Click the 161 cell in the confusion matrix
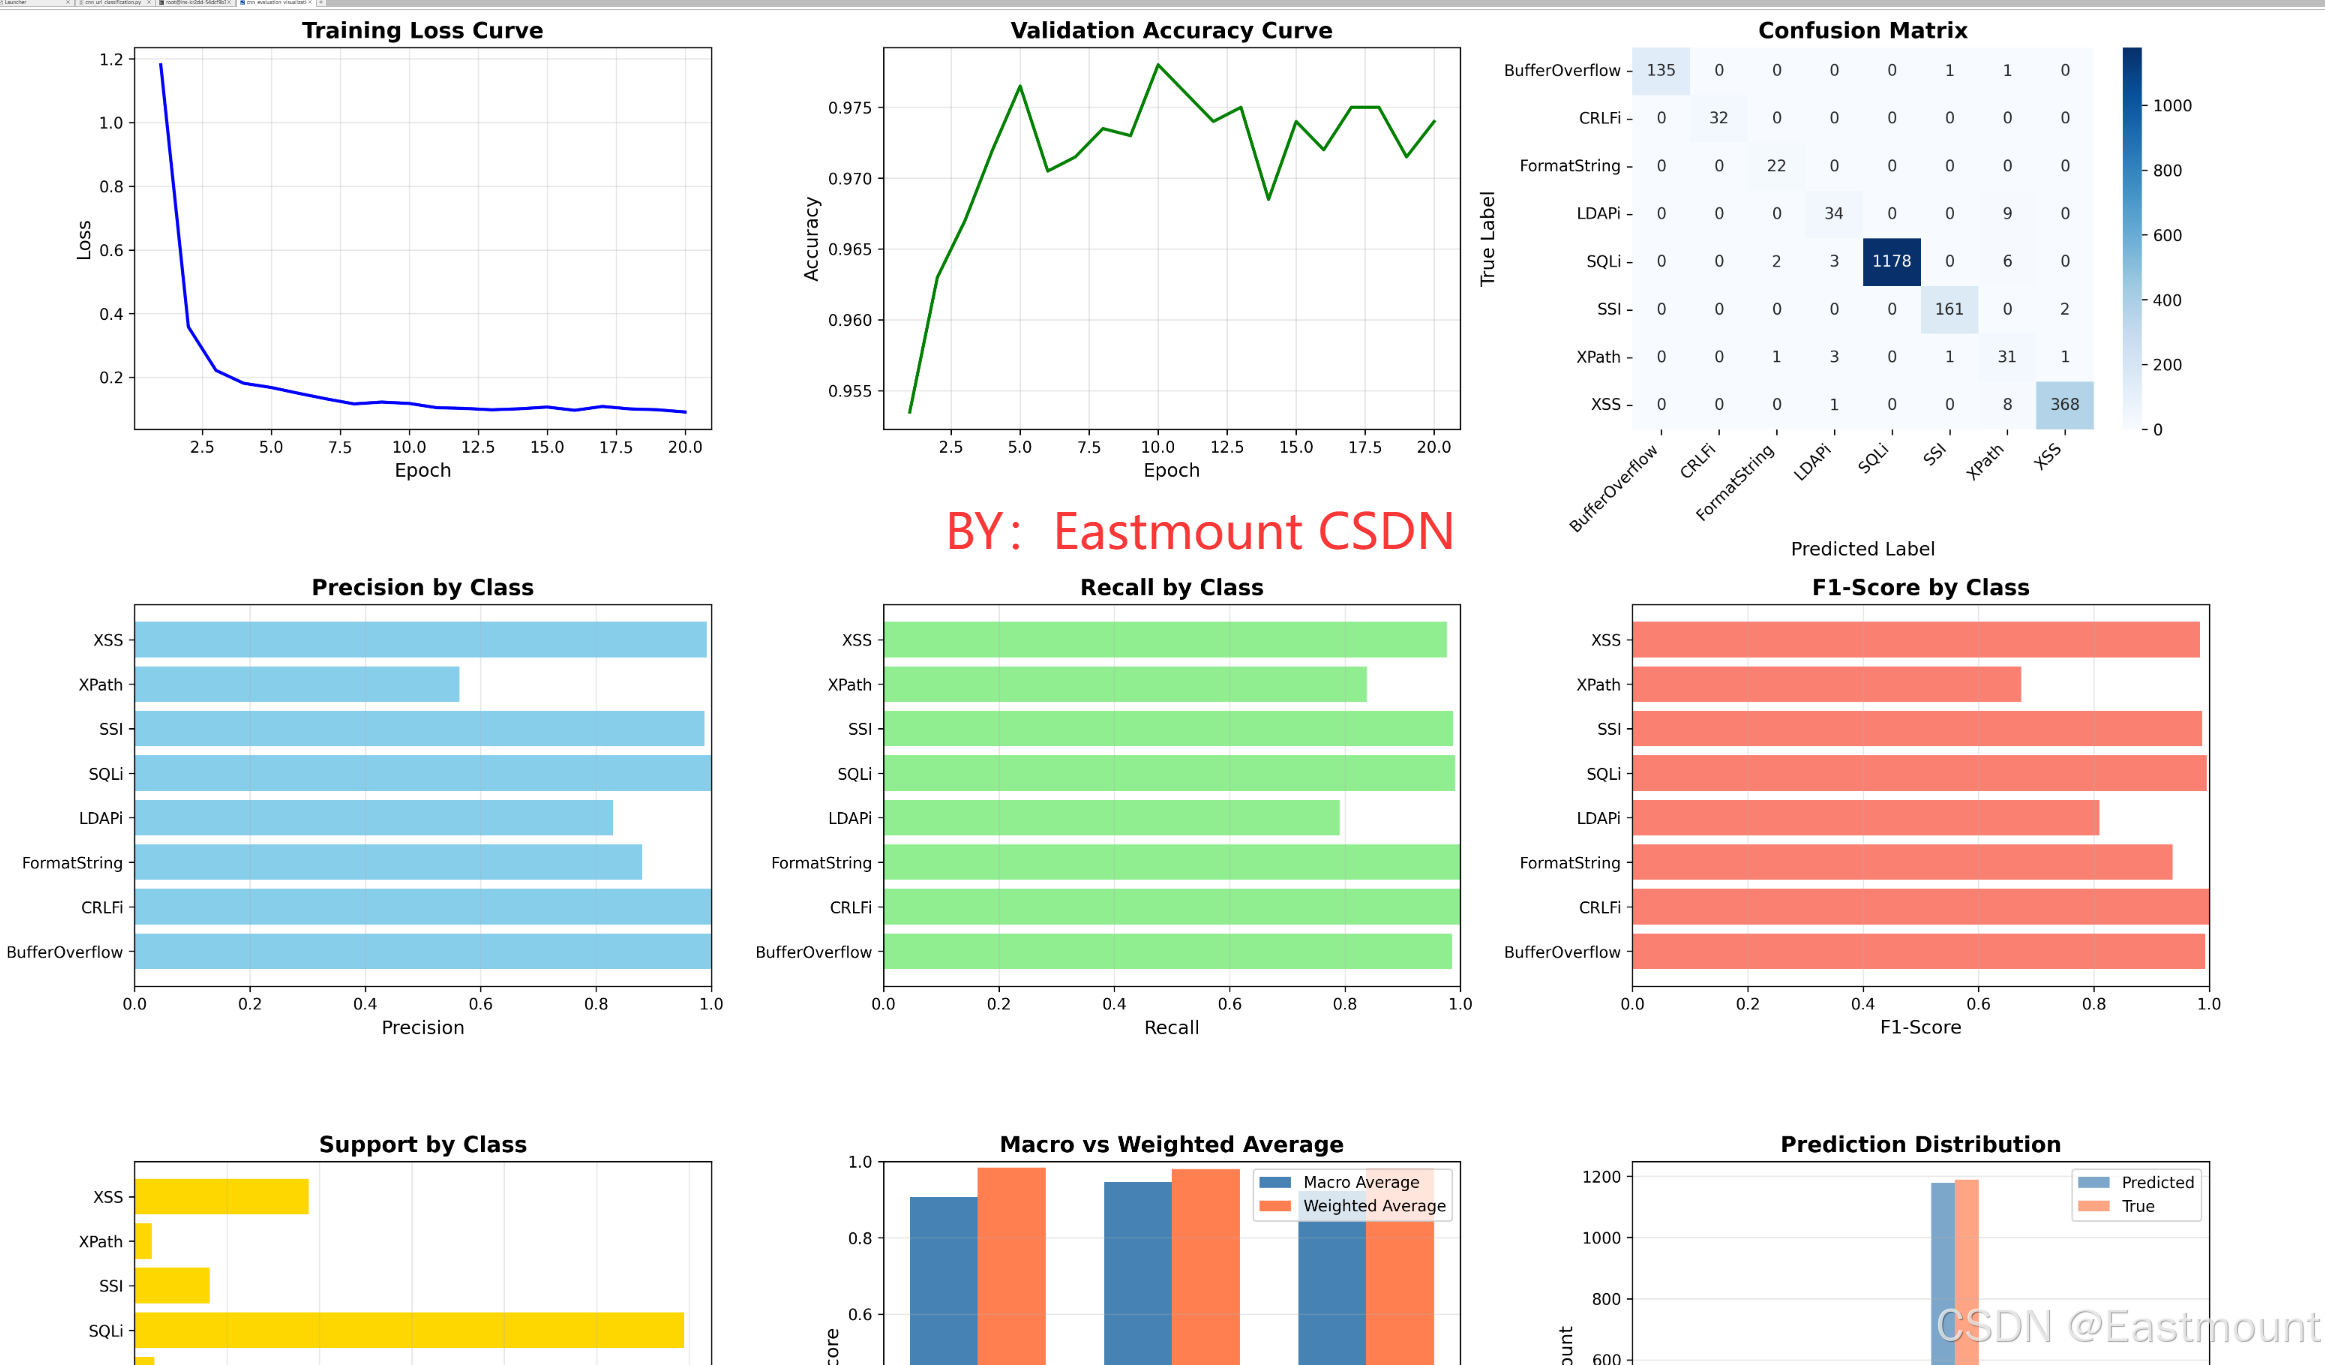 click(x=1949, y=309)
